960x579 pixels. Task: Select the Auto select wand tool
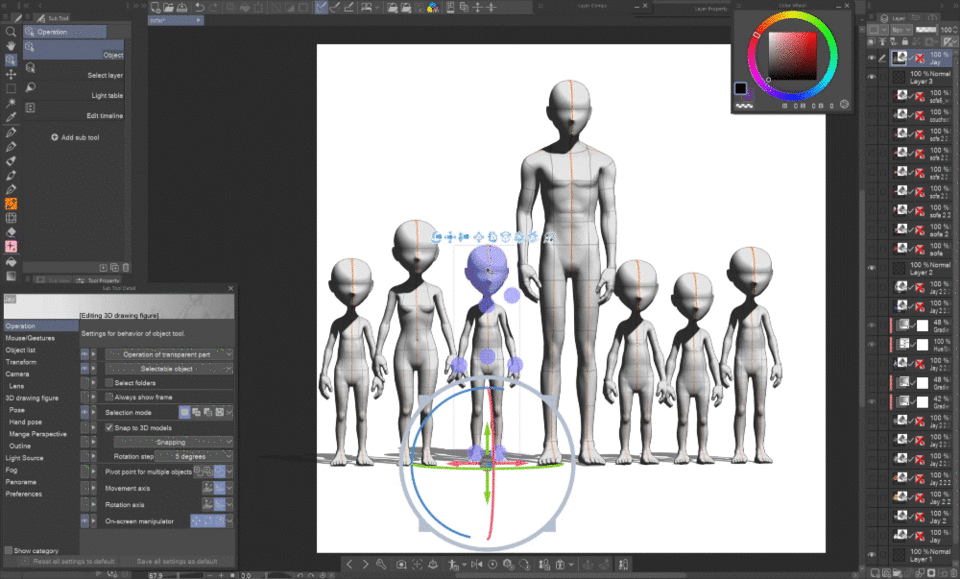click(10, 103)
